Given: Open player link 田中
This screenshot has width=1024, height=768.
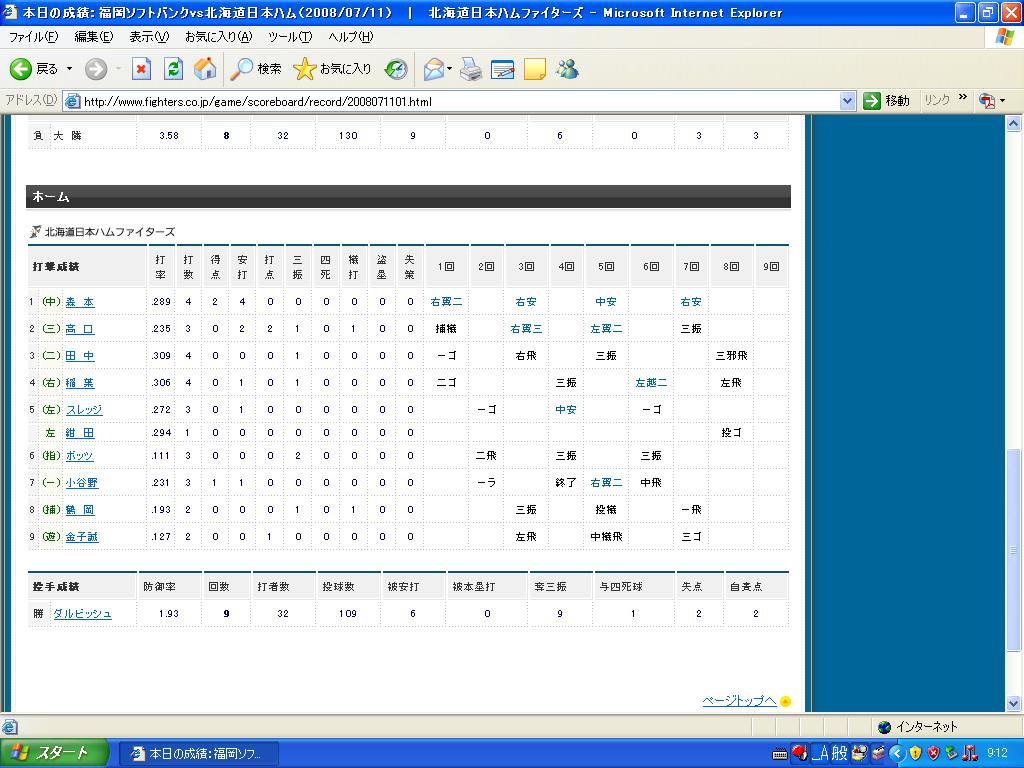Looking at the screenshot, I should click(80, 356).
